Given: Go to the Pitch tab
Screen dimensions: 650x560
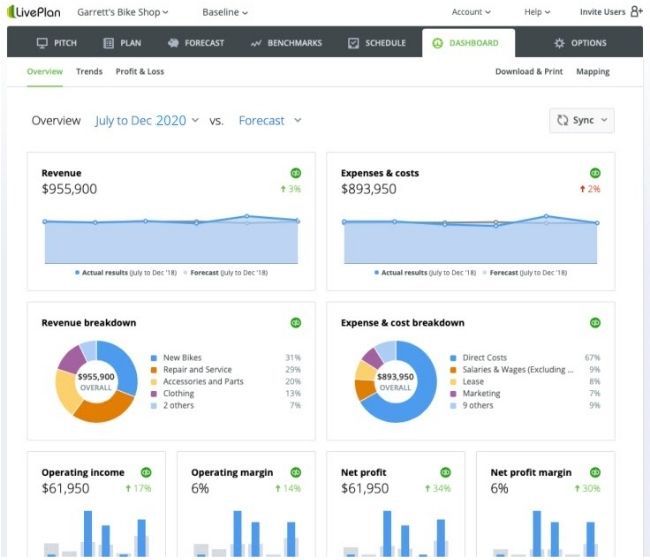Looking at the screenshot, I should click(x=57, y=43).
